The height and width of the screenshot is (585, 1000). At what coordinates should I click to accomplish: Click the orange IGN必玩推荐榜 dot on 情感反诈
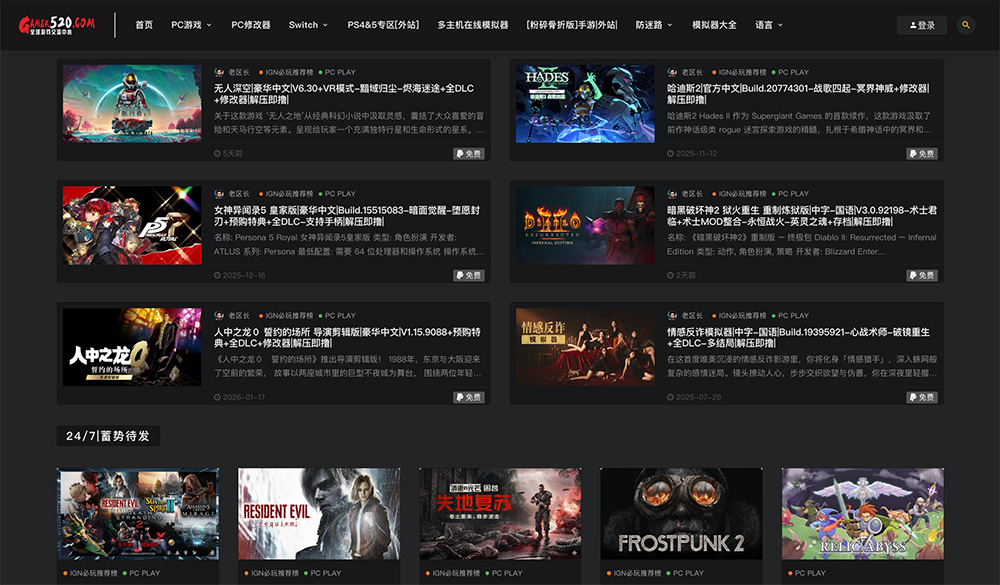[x=712, y=313]
